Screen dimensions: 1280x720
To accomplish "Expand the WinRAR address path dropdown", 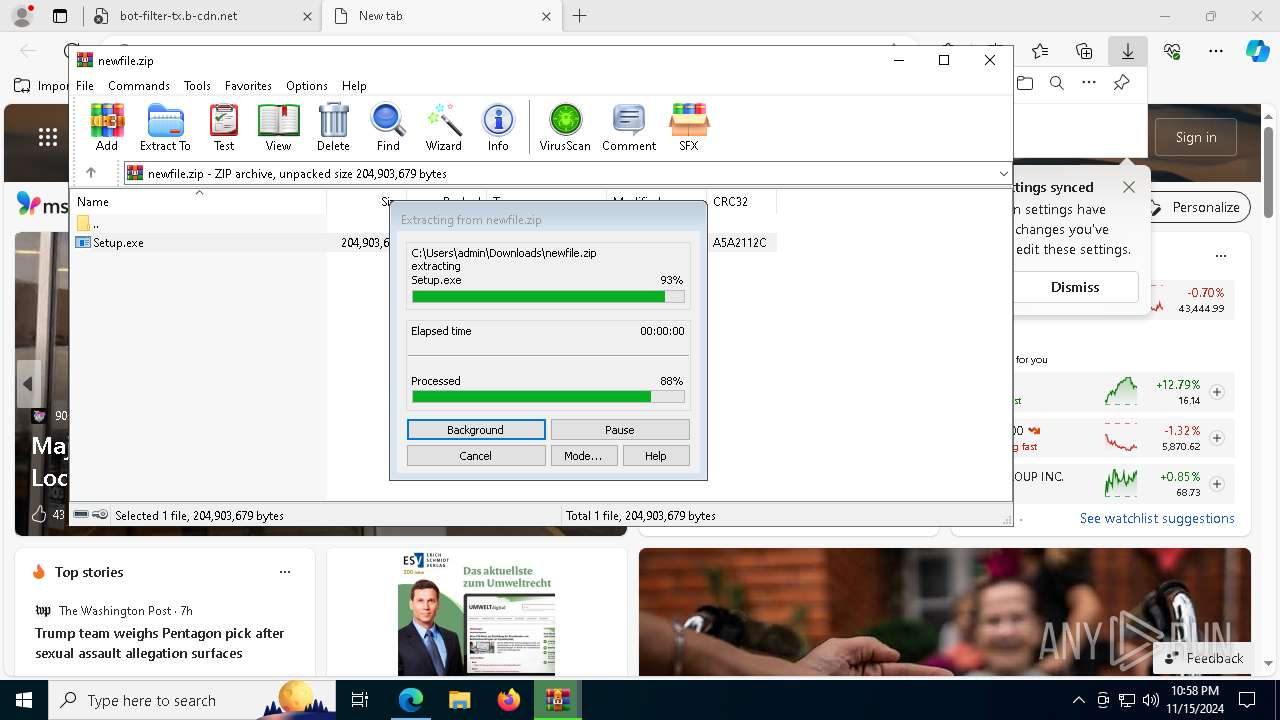I will click(1003, 173).
